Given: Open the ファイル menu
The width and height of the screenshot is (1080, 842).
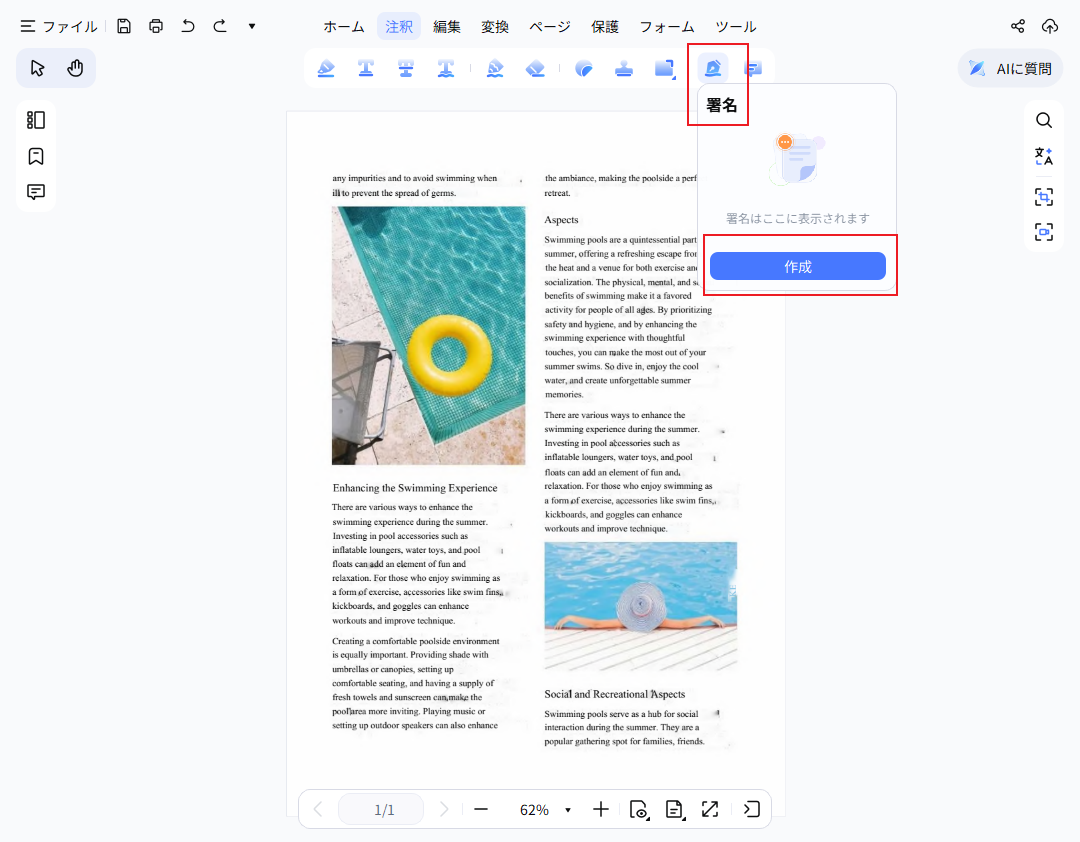Looking at the screenshot, I should (x=59, y=27).
